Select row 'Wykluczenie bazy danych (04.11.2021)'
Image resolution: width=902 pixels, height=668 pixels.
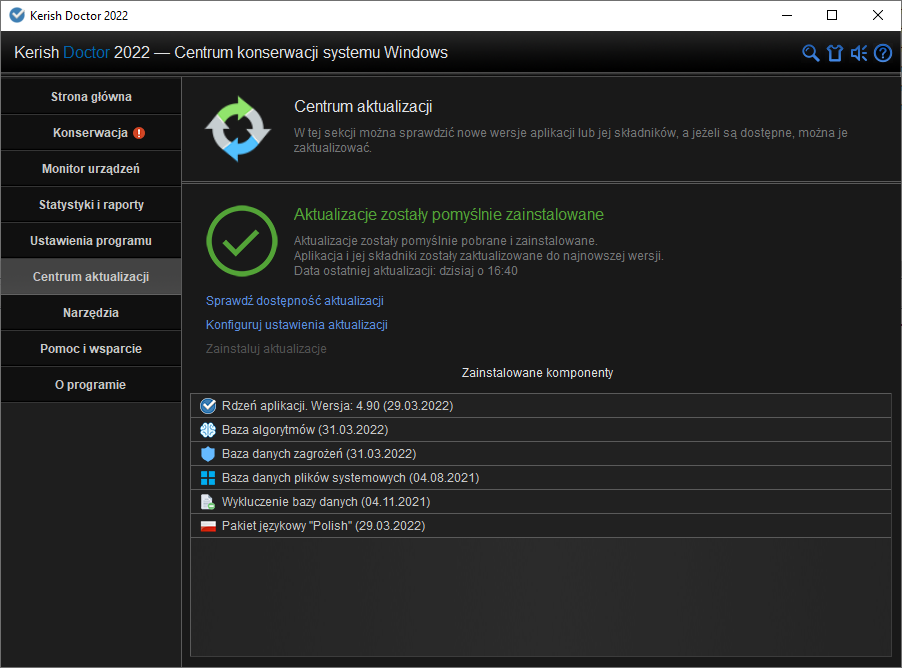click(541, 502)
